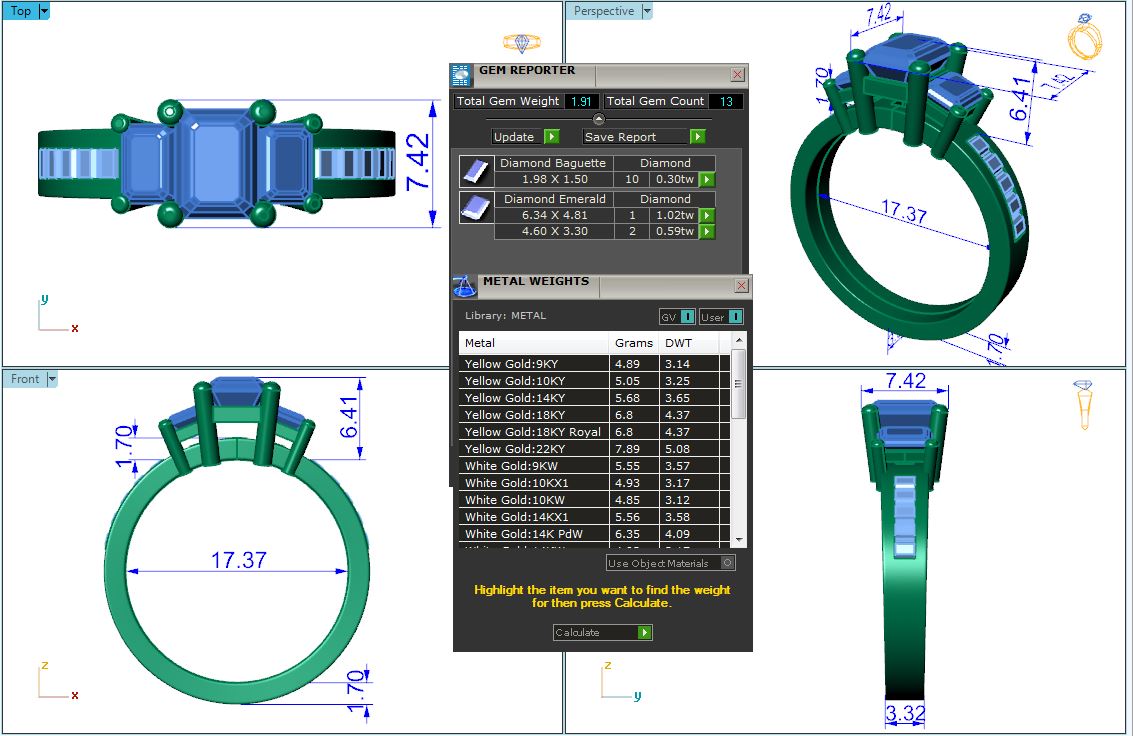Screen dimensions: 1133x736
Task: Click the Grams column header
Action: (633, 343)
